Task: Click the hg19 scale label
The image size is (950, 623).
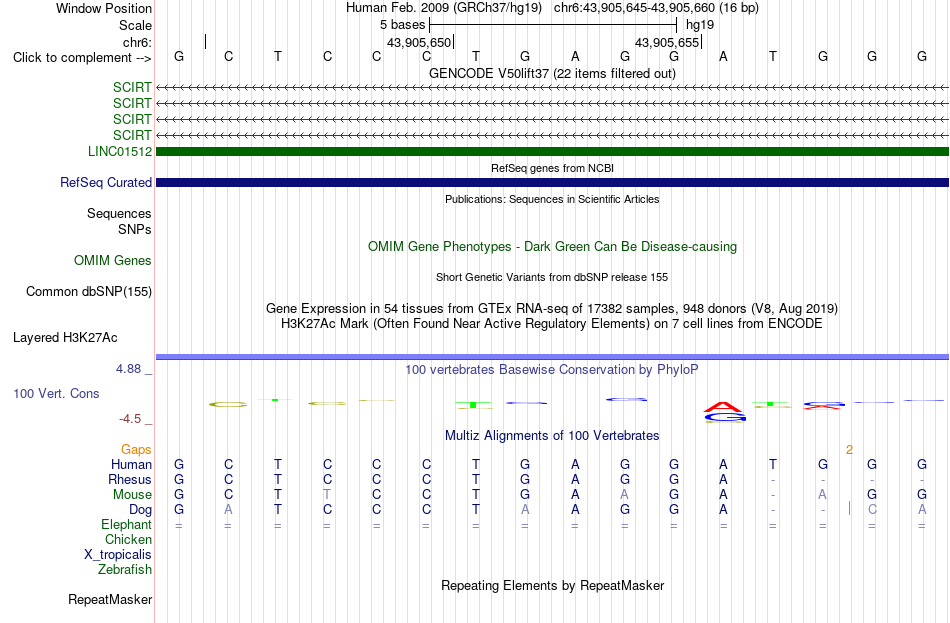Action: click(700, 25)
